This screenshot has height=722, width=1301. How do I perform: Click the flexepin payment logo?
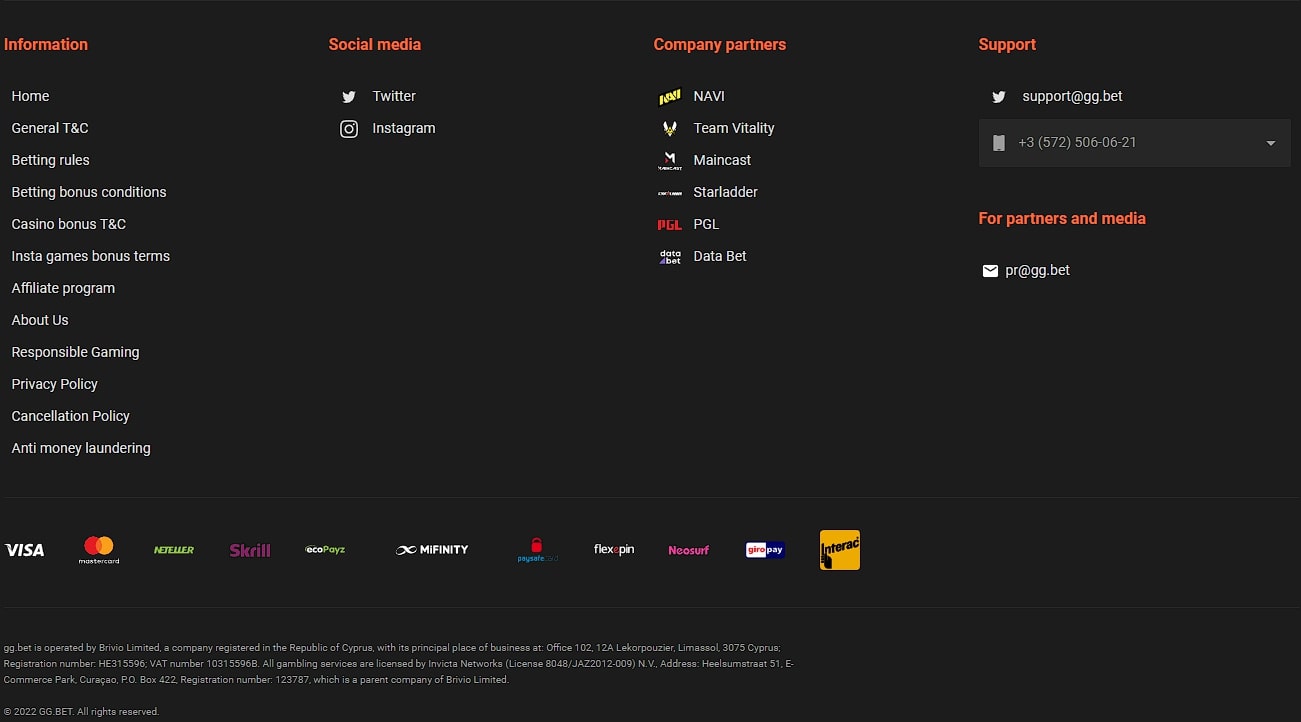tap(614, 550)
